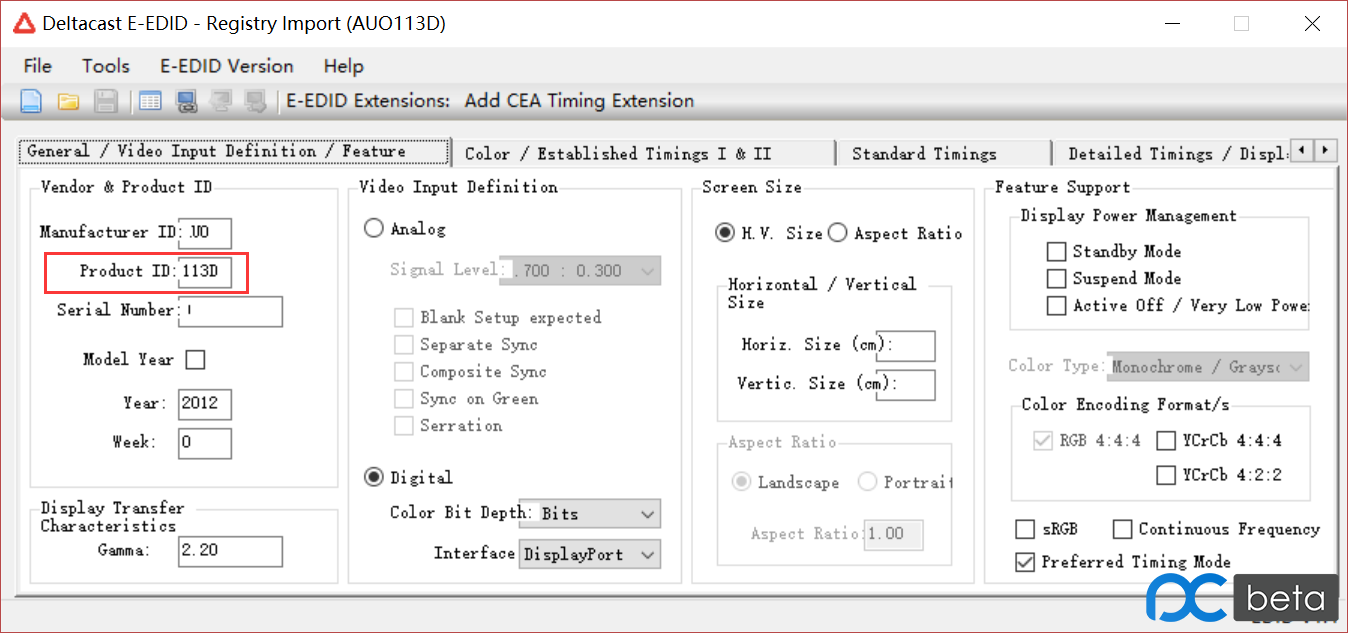Click the Week input field
This screenshot has width=1348, height=633.
(x=205, y=443)
